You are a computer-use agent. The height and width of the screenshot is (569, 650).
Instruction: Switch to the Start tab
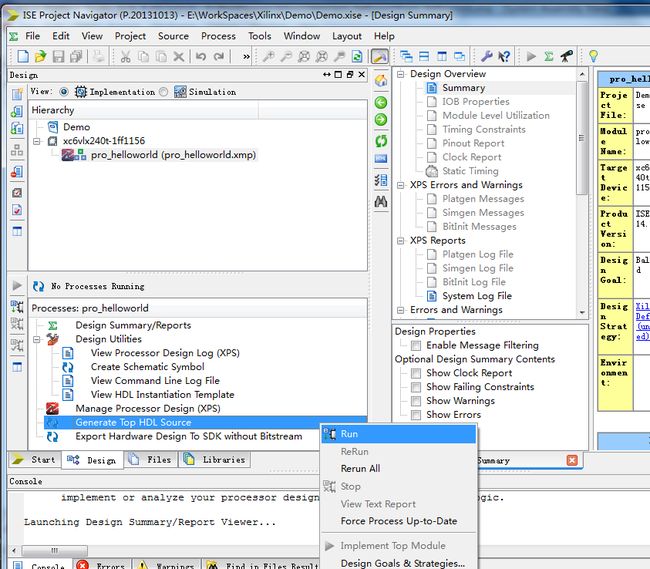[34, 460]
